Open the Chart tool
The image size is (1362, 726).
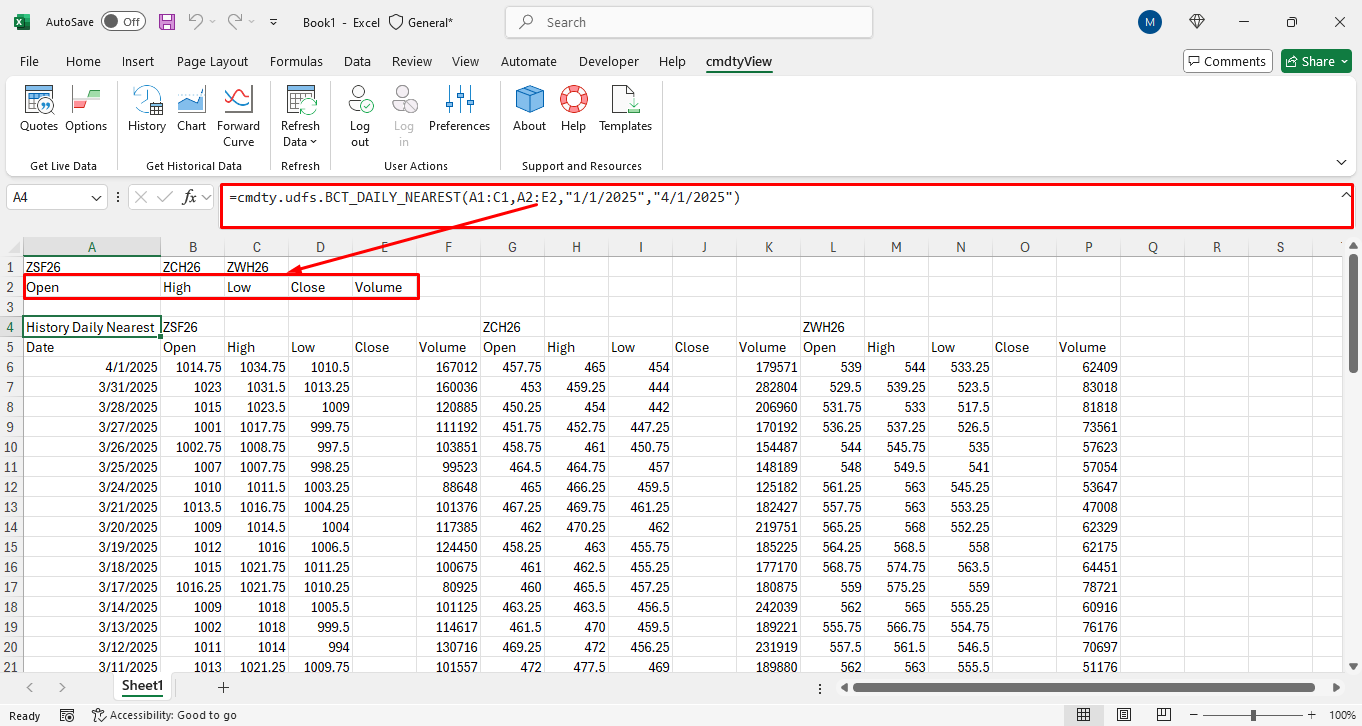(x=191, y=109)
